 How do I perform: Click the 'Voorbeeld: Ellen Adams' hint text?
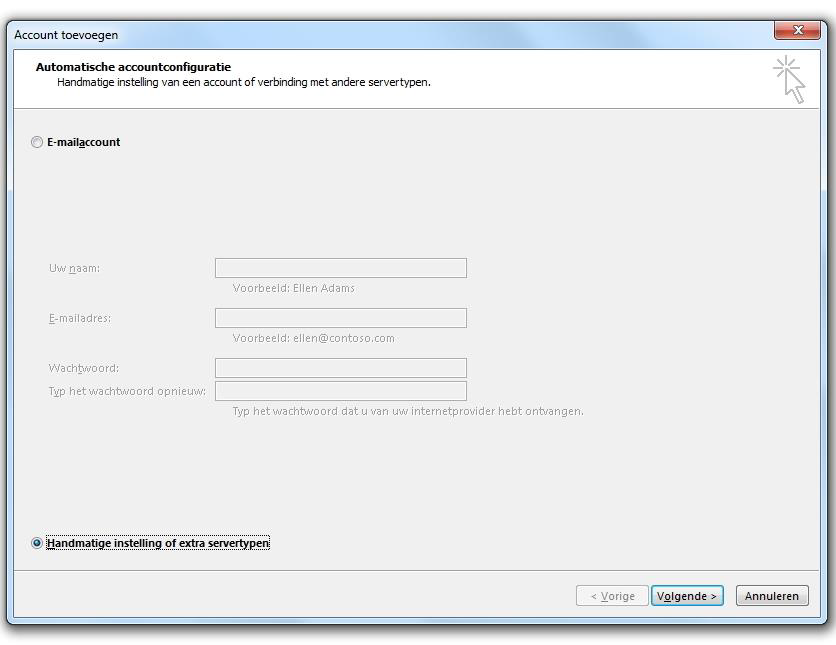(x=293, y=288)
